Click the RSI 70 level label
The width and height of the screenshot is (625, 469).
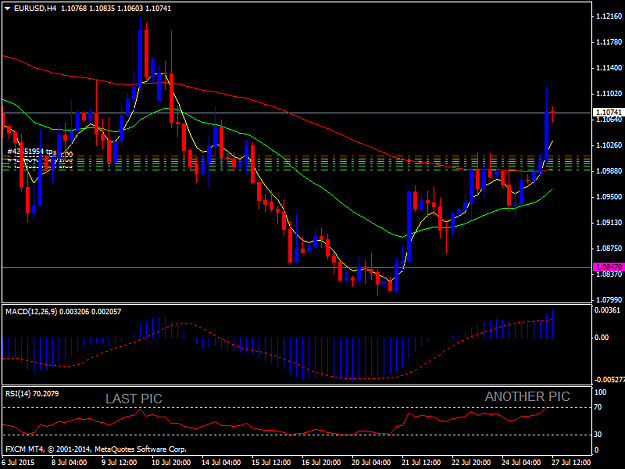pos(598,407)
